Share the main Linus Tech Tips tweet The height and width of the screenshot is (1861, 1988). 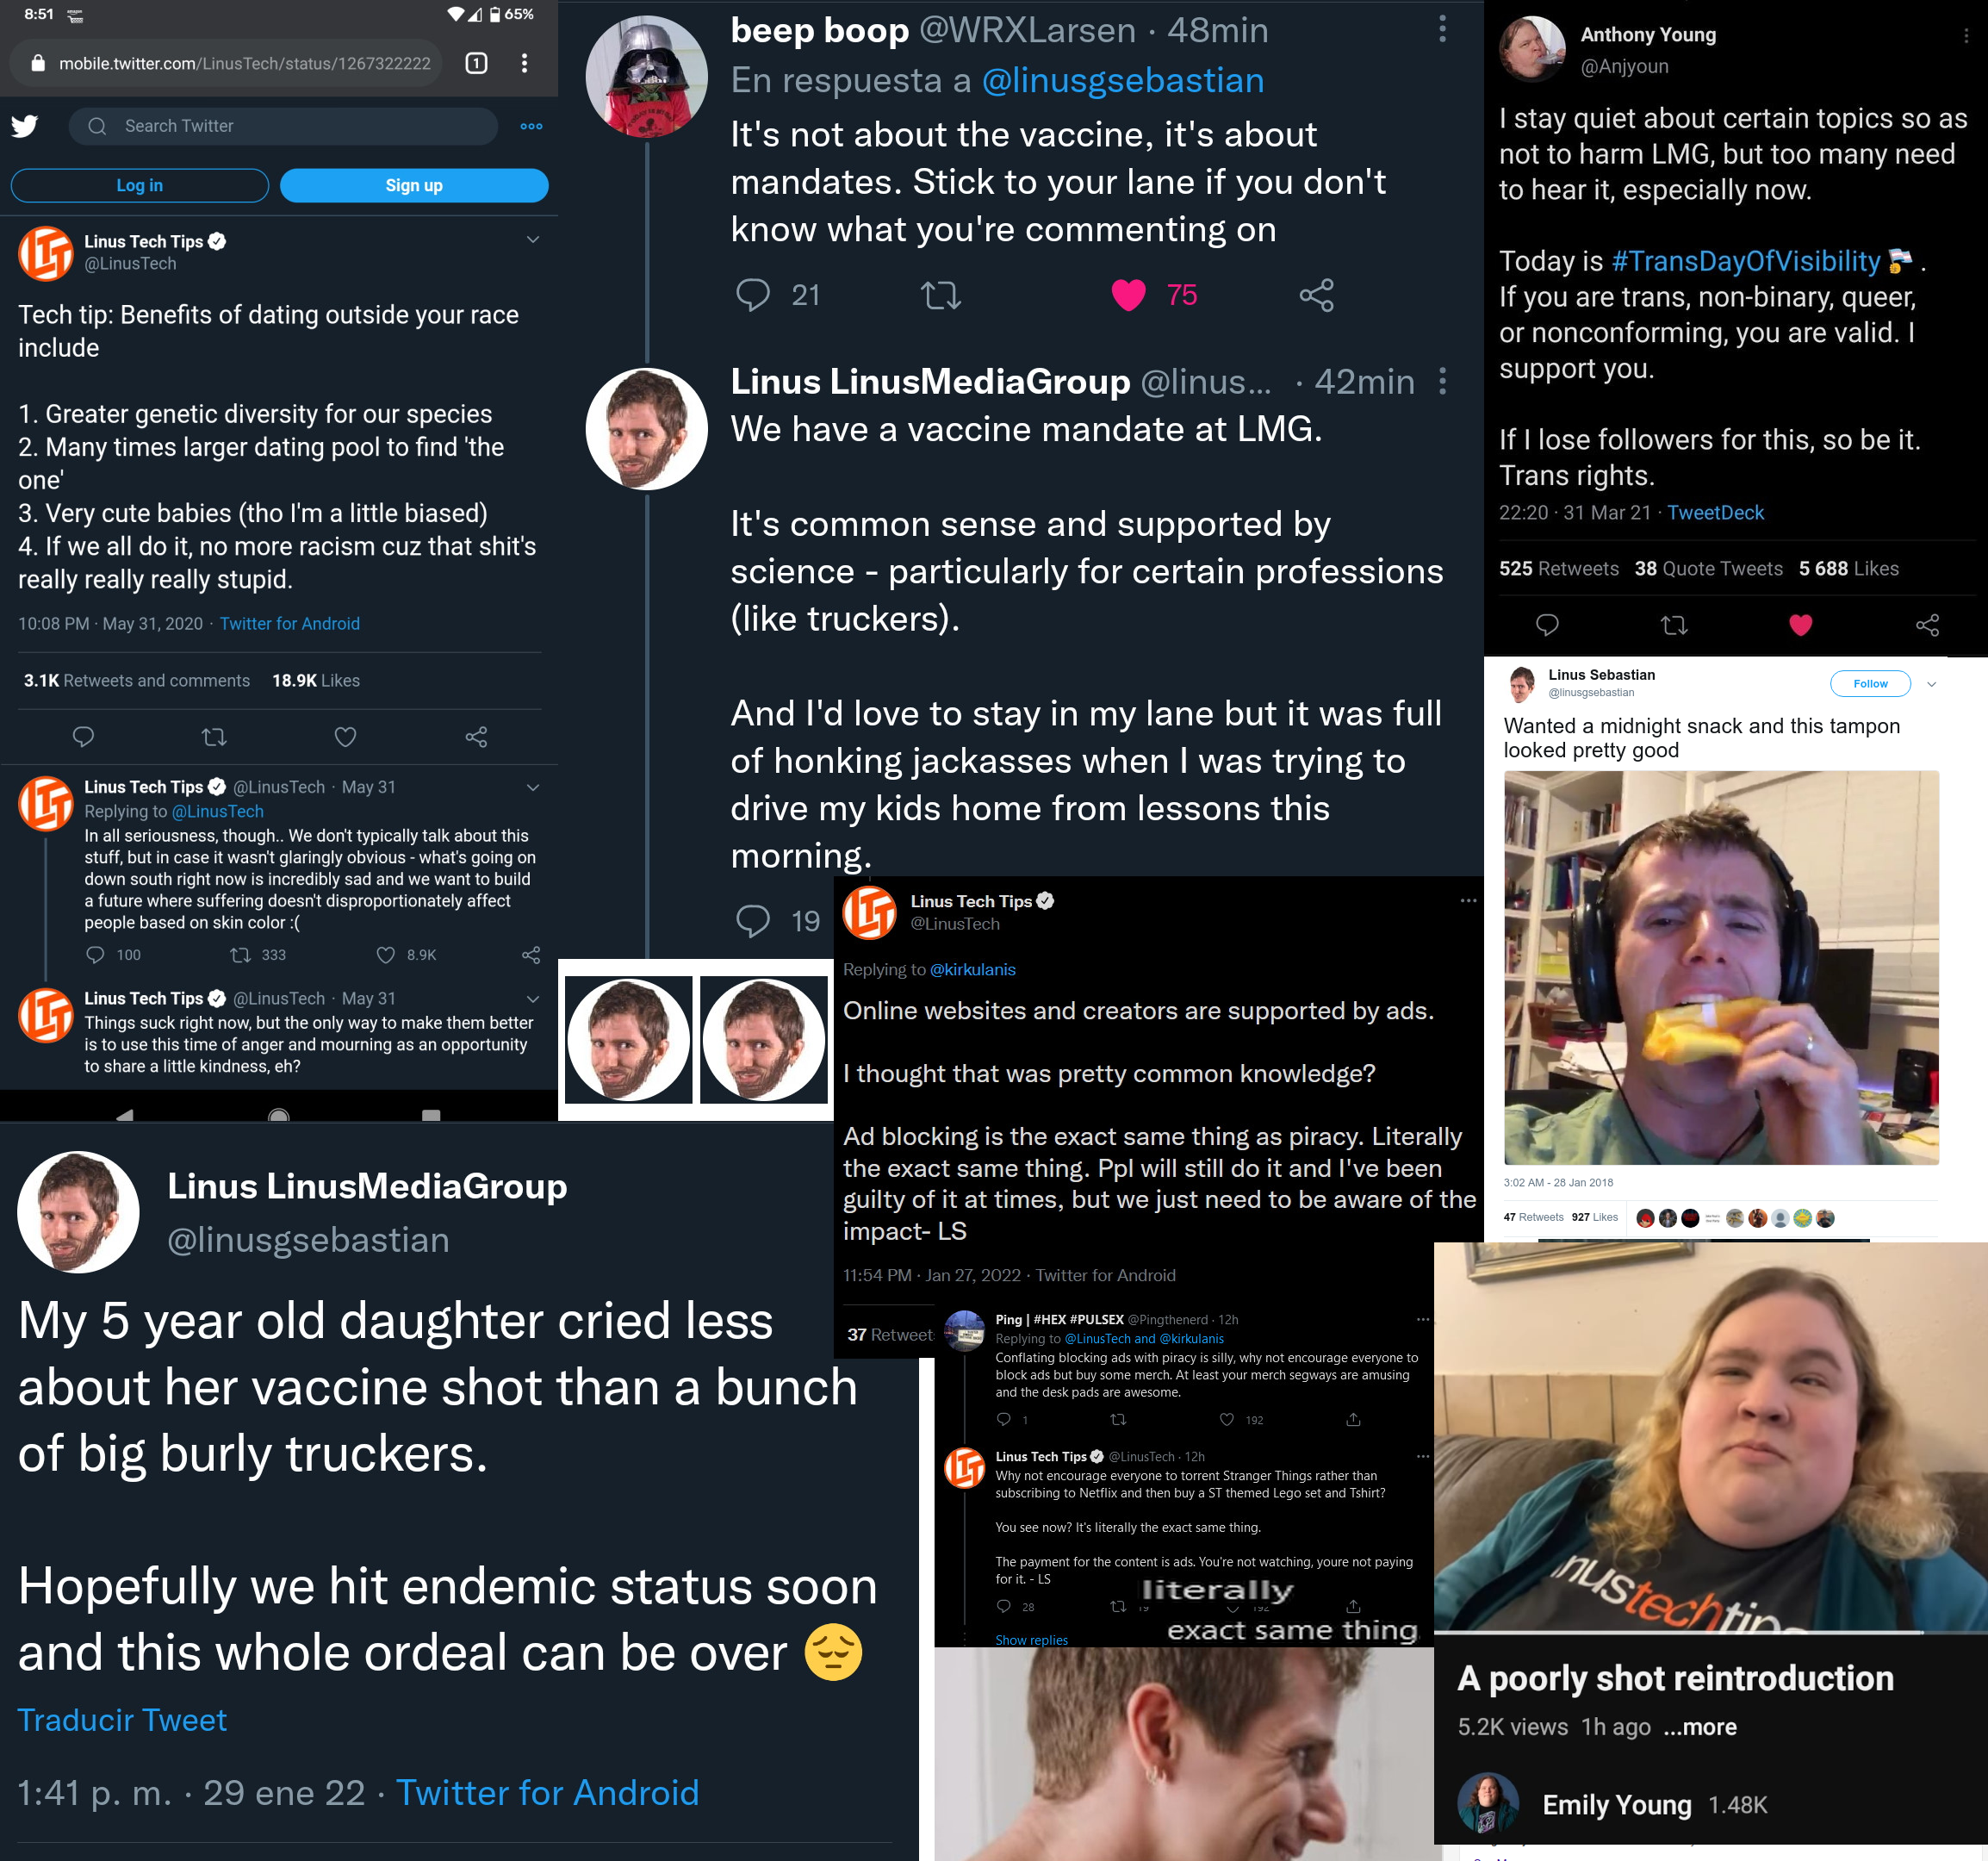(476, 737)
